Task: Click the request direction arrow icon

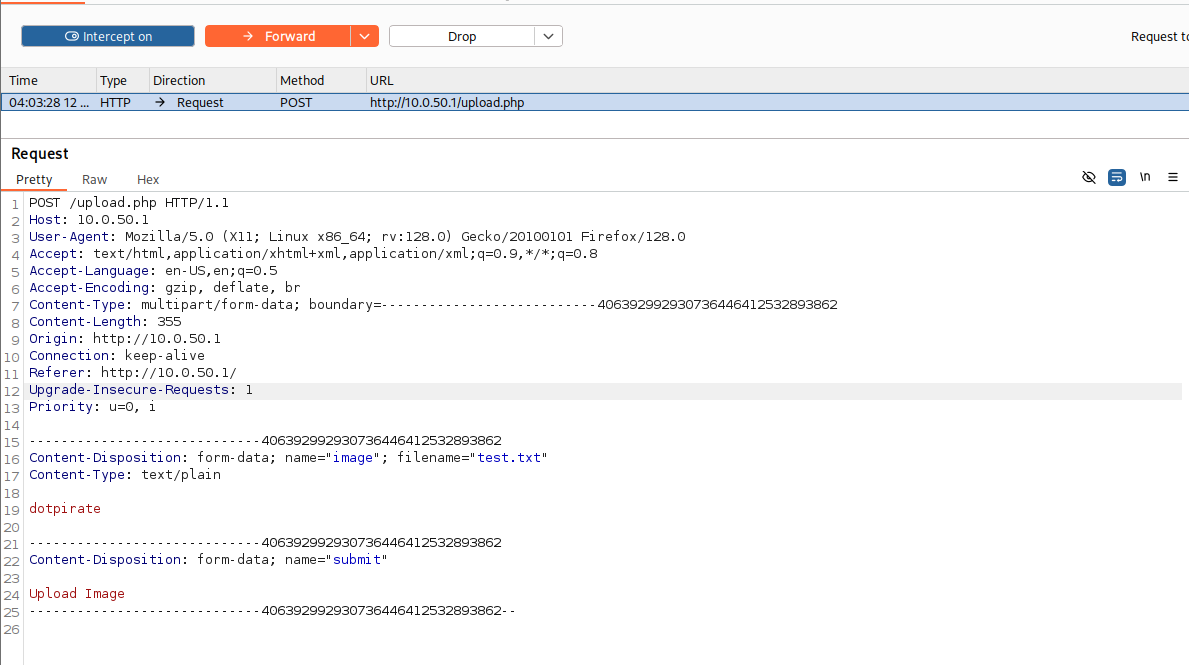Action: [160, 102]
